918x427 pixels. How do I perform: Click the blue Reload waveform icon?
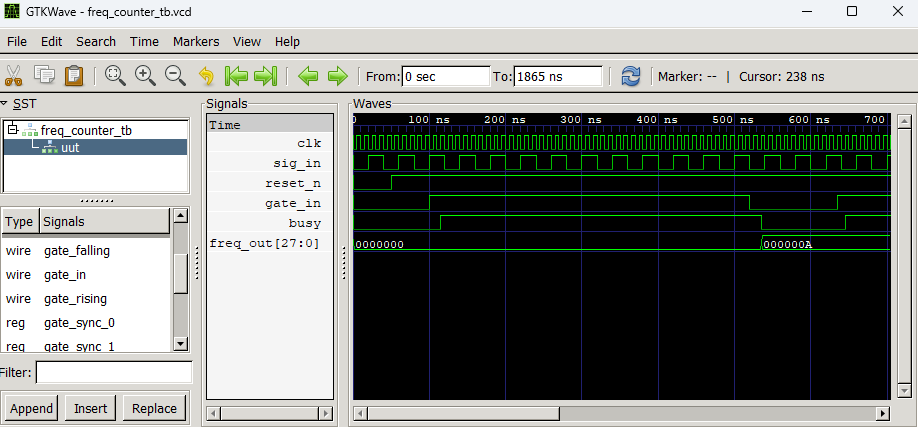tap(631, 76)
